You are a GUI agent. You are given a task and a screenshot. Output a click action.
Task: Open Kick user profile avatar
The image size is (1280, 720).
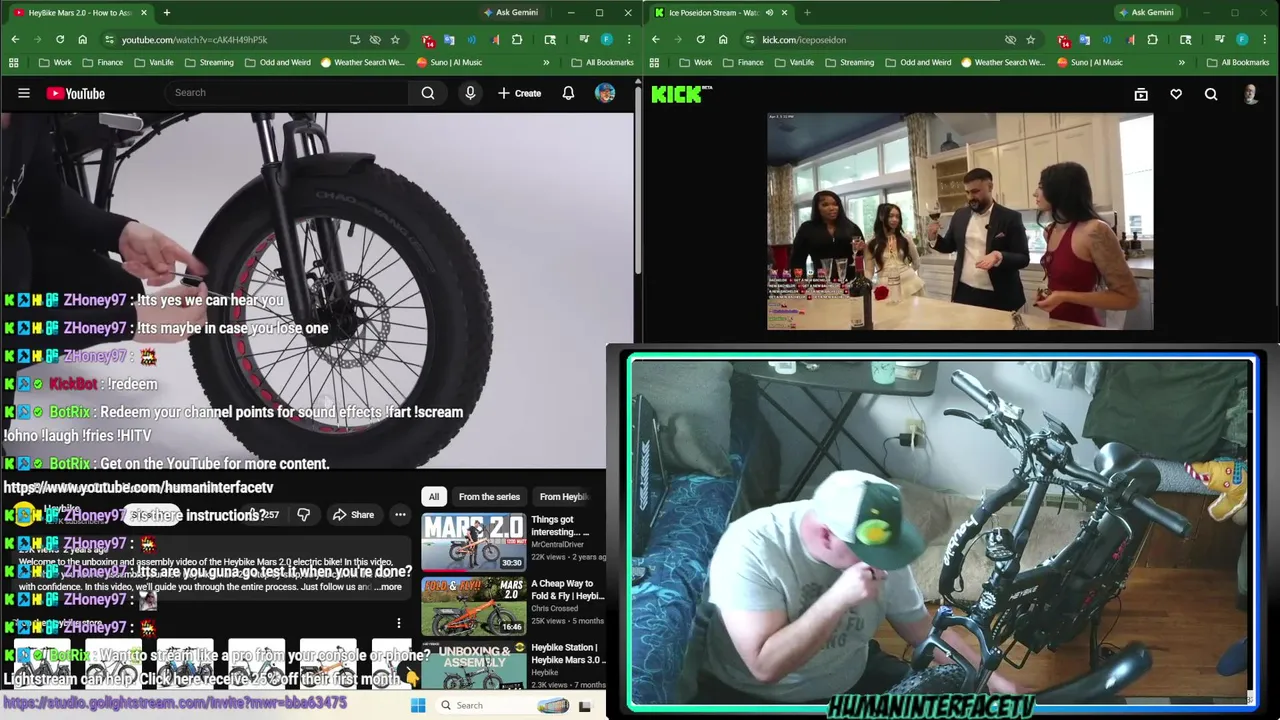(x=1250, y=94)
